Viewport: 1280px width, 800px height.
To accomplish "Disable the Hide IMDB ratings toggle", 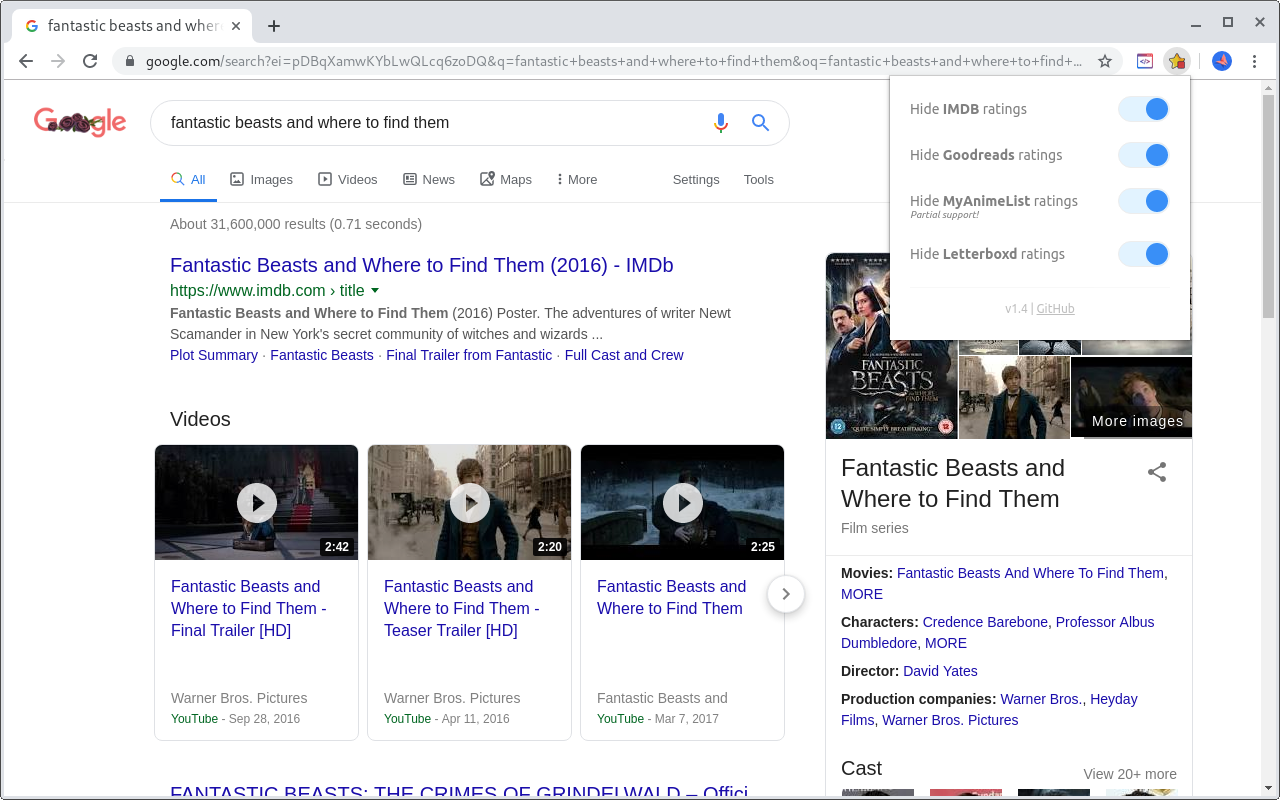I will tap(1143, 109).
